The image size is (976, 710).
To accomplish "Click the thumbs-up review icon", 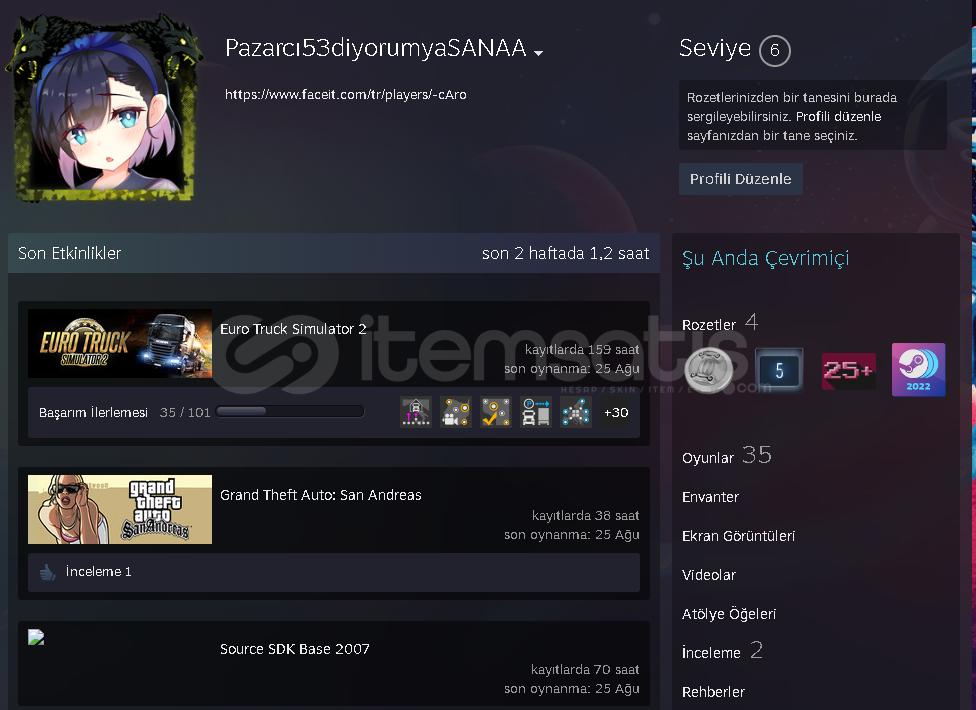I will 47,572.
